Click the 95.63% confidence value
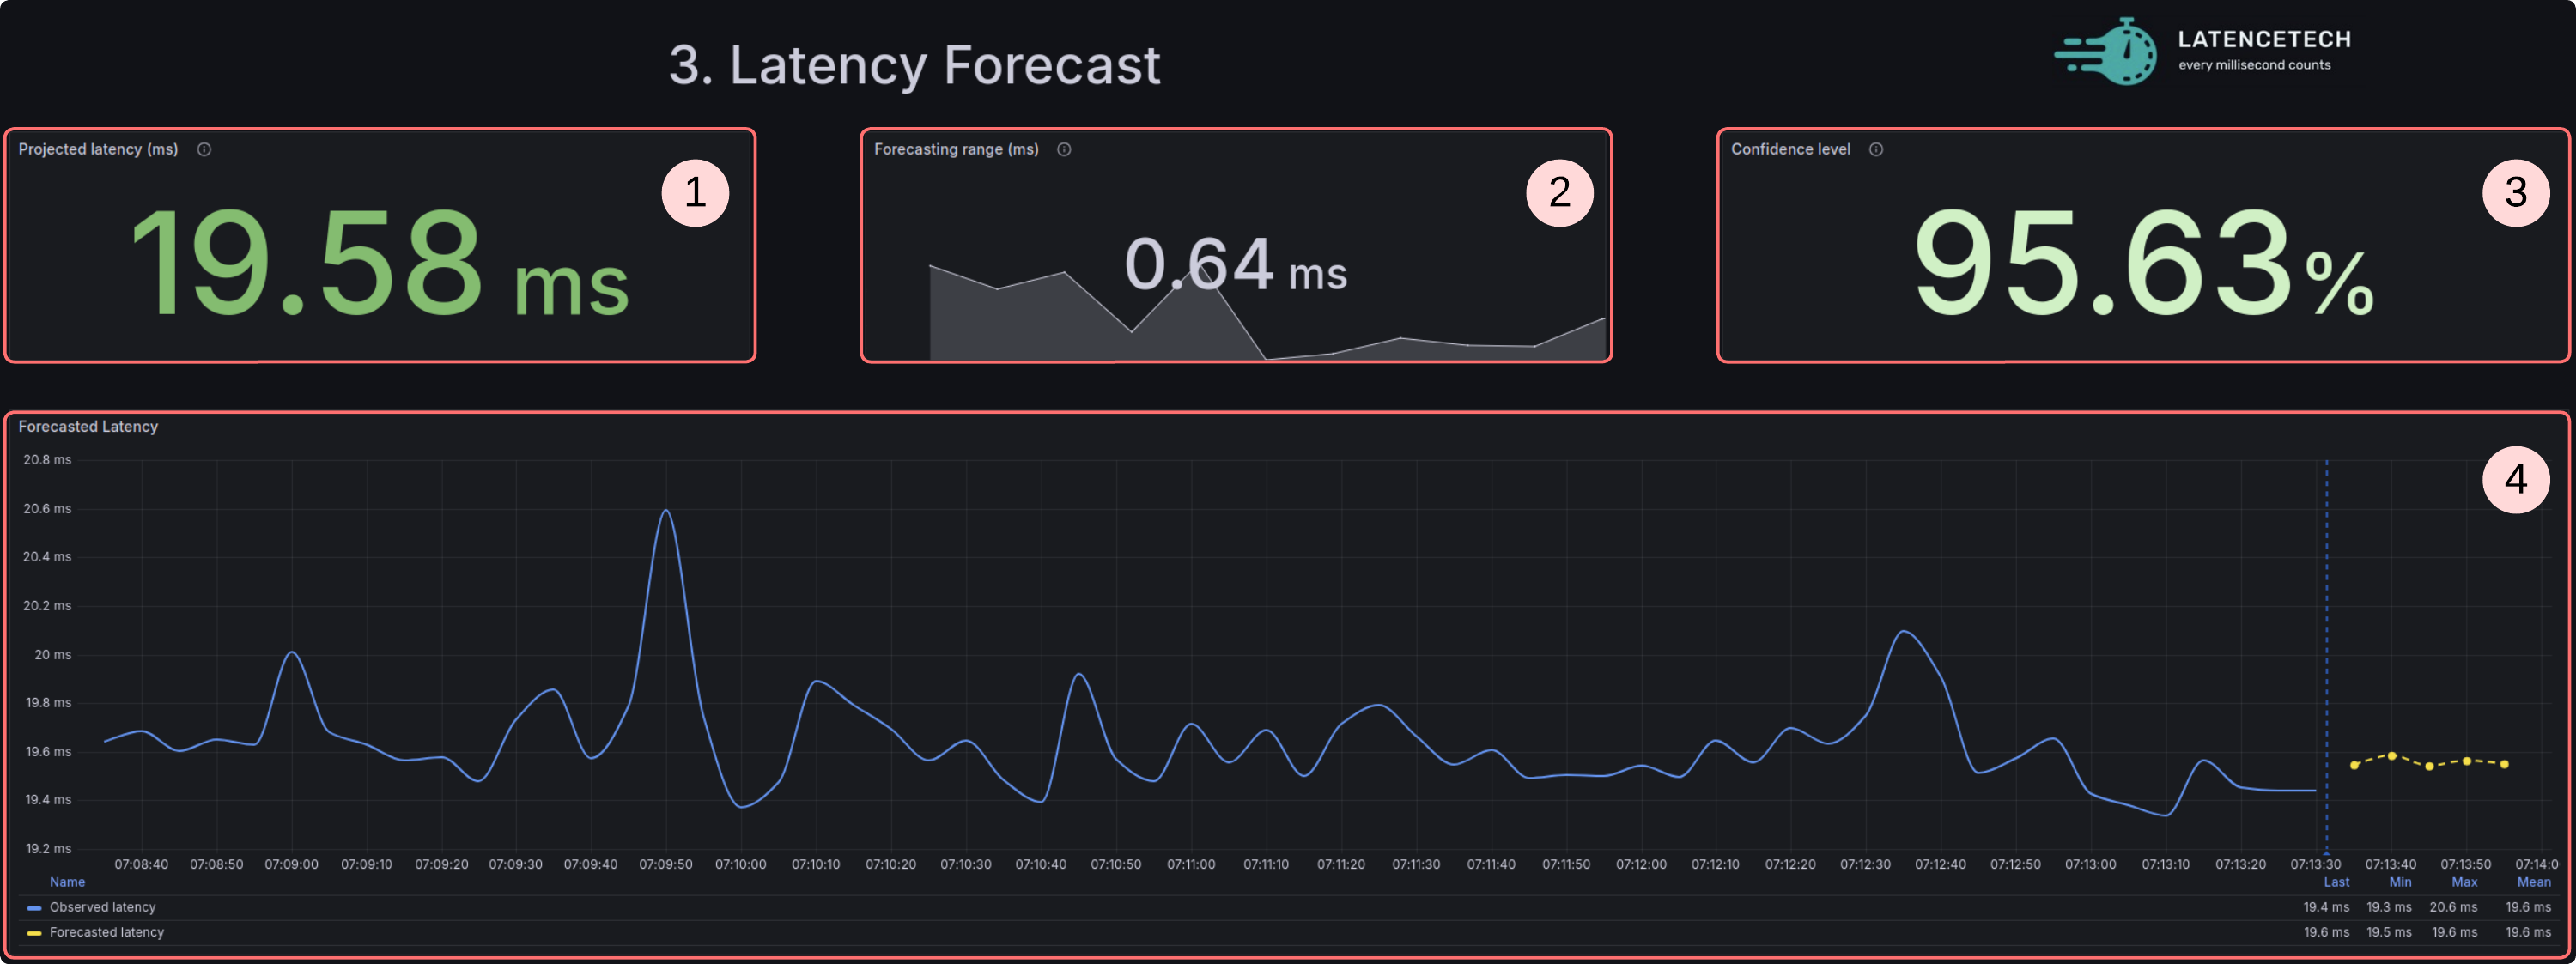2576x964 pixels. point(2143,263)
